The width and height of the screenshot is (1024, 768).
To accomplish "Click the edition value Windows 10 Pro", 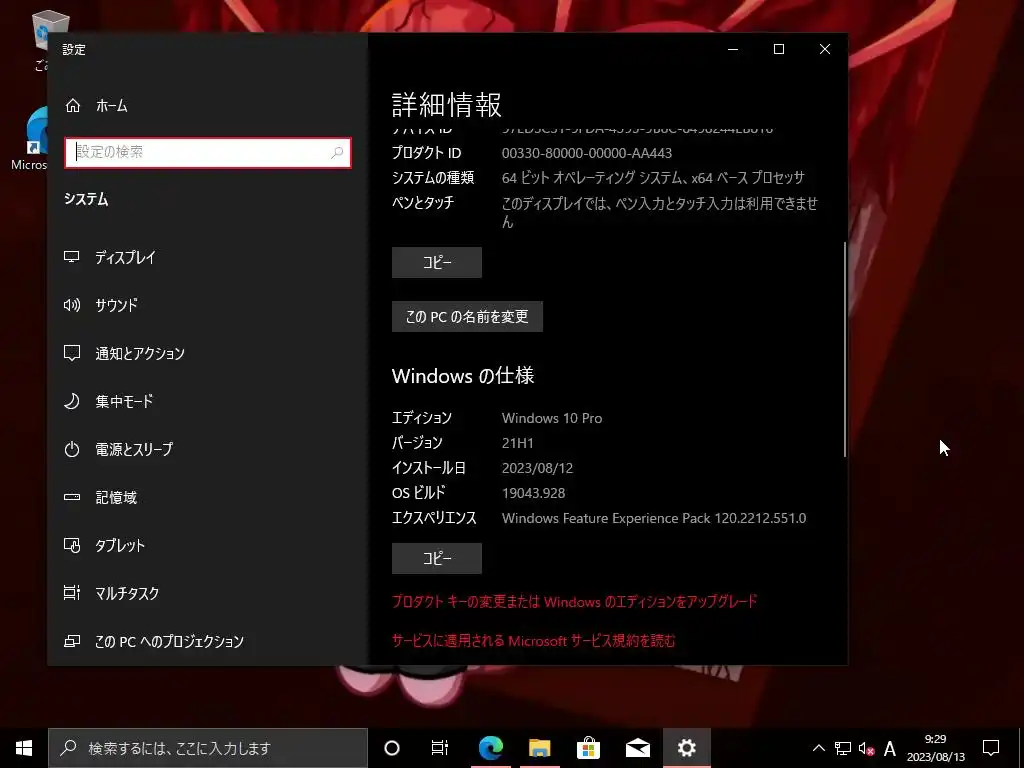I will pos(552,418).
